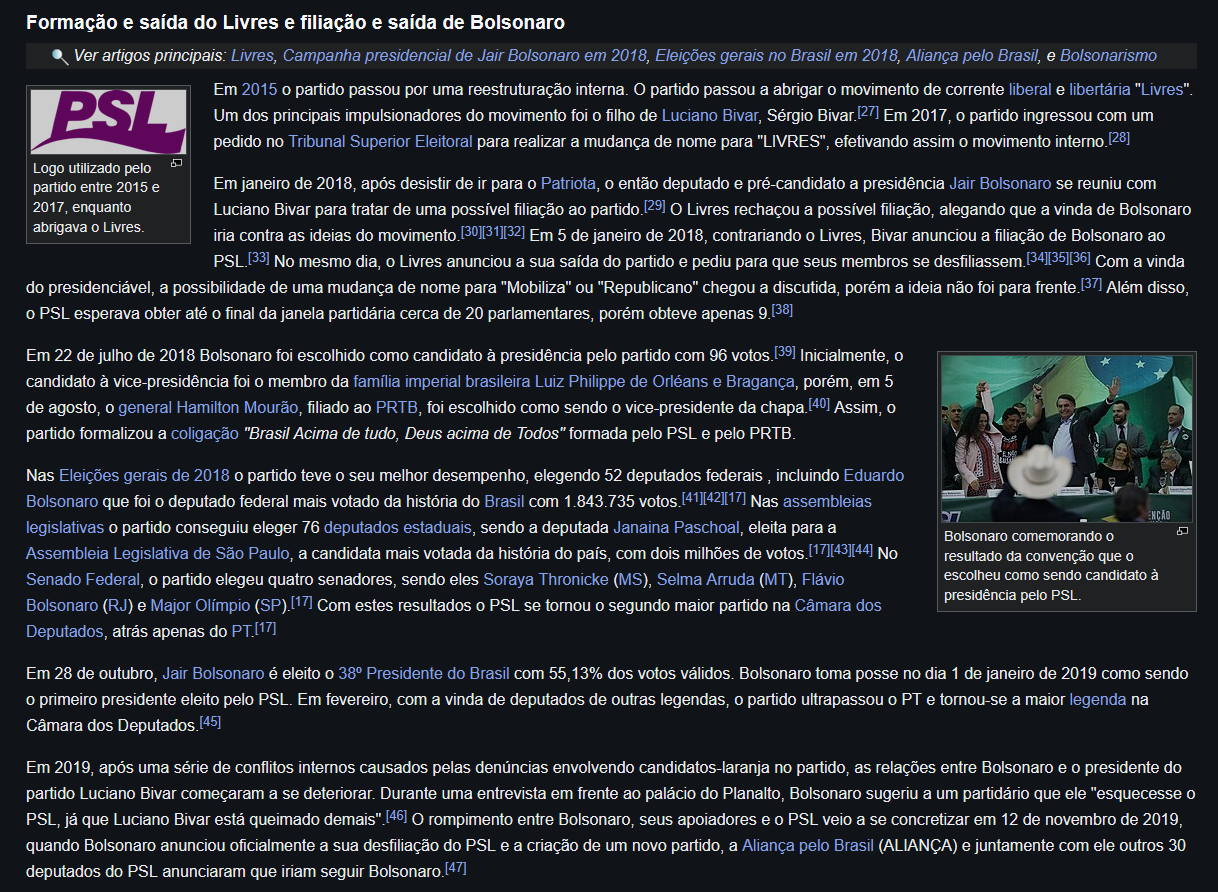
Task: Open the Senado Federal link
Action: [83, 579]
